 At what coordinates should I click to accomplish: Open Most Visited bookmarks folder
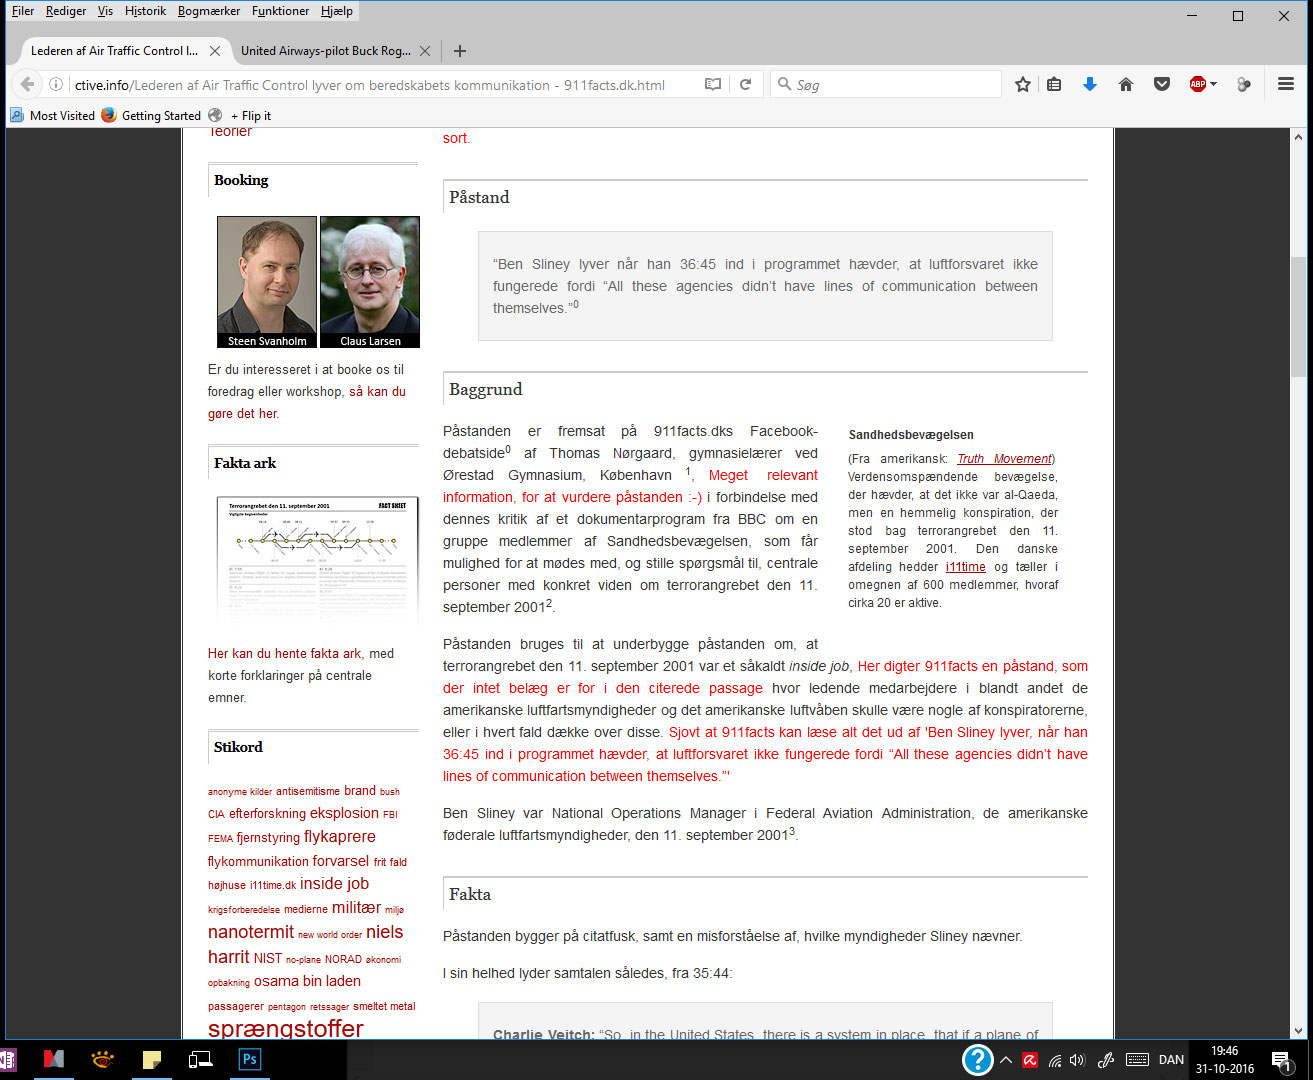(x=52, y=116)
